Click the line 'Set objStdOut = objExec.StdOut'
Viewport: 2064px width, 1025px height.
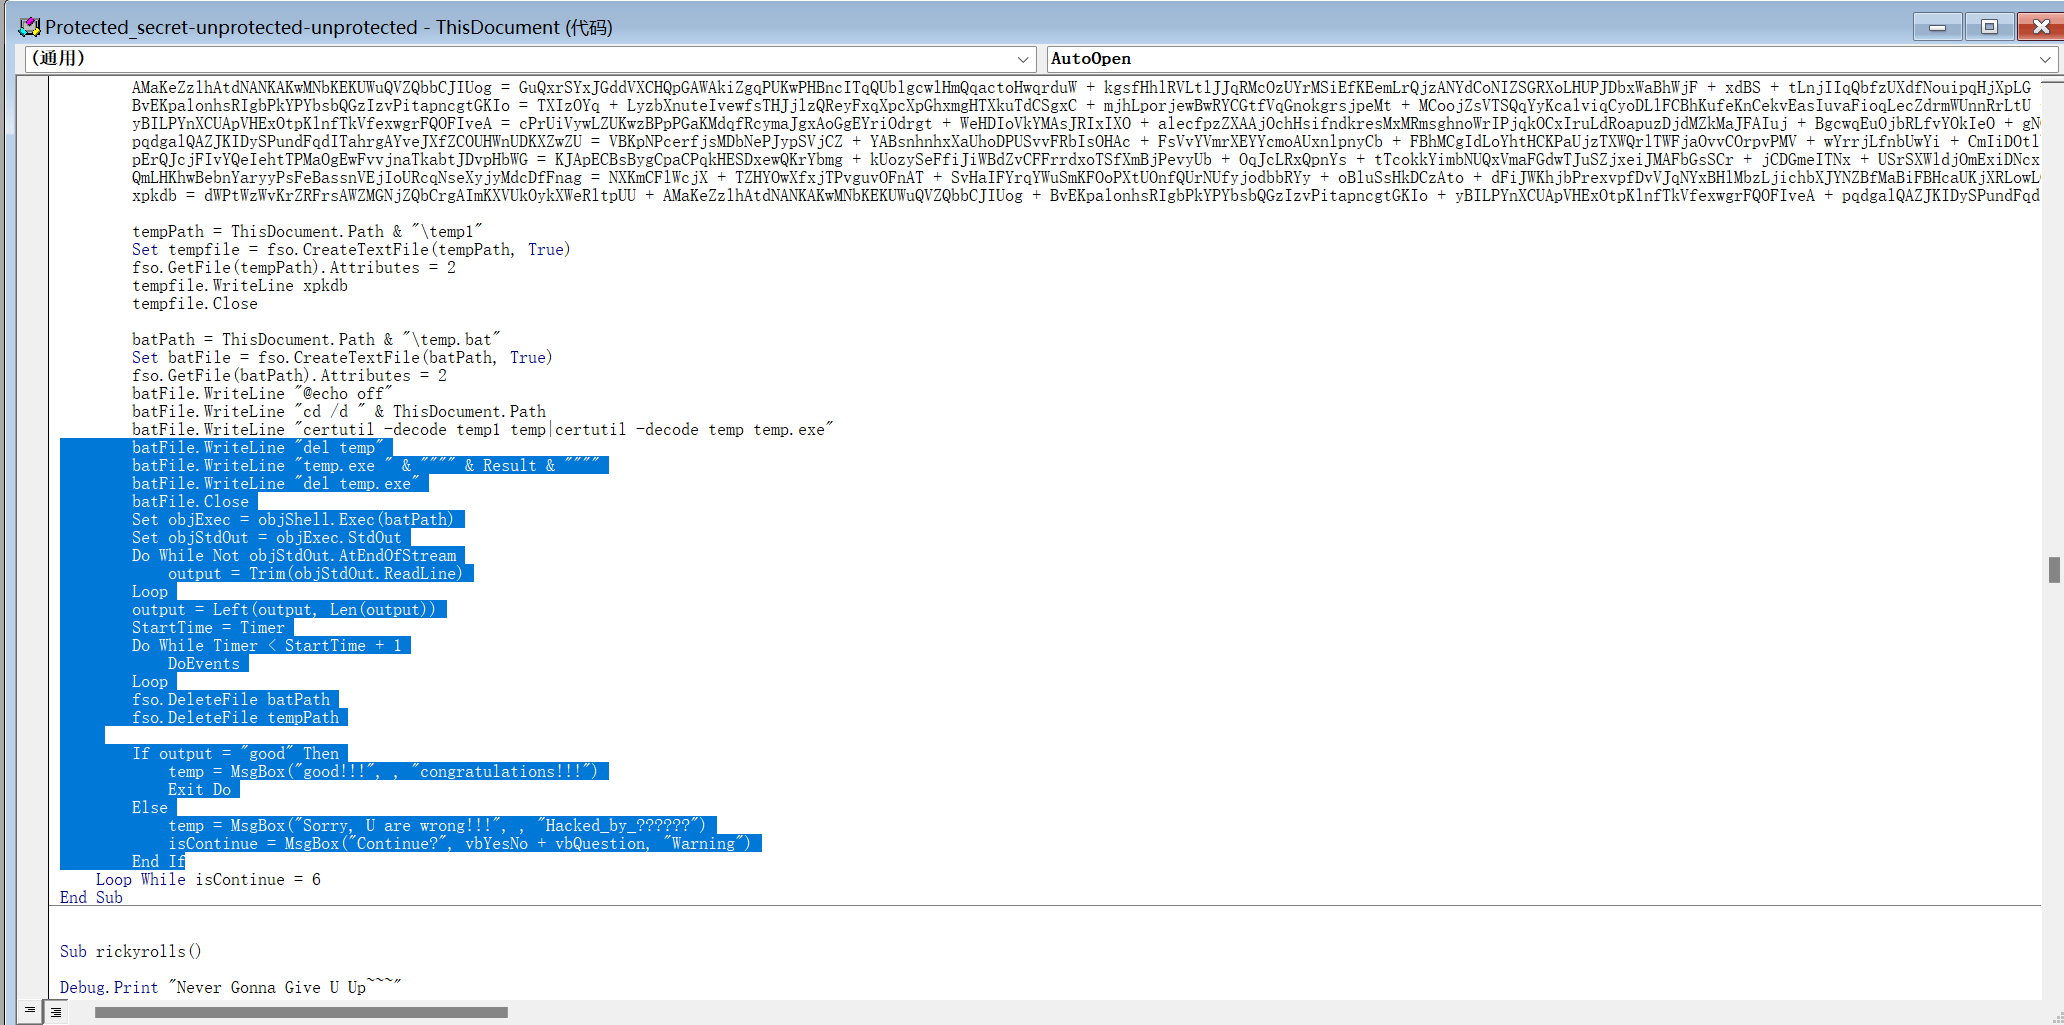click(267, 537)
